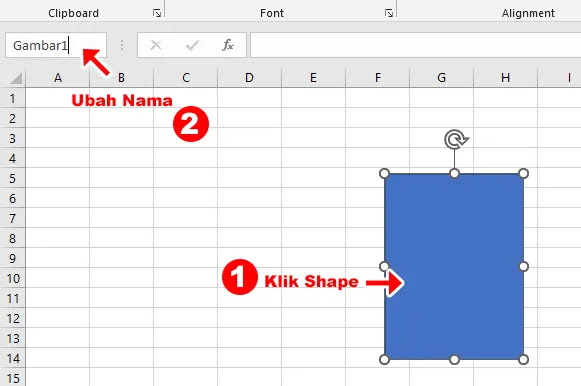
Task: Select row 4 header
Action: (x=13, y=158)
